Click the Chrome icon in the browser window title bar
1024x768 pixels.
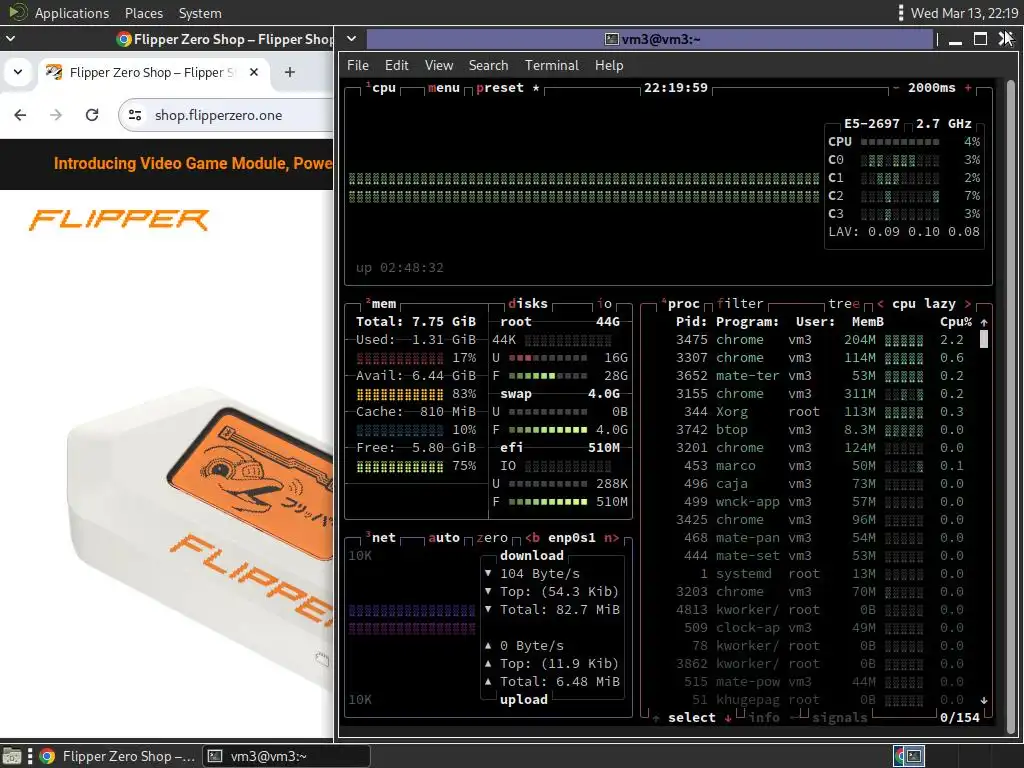[x=123, y=39]
